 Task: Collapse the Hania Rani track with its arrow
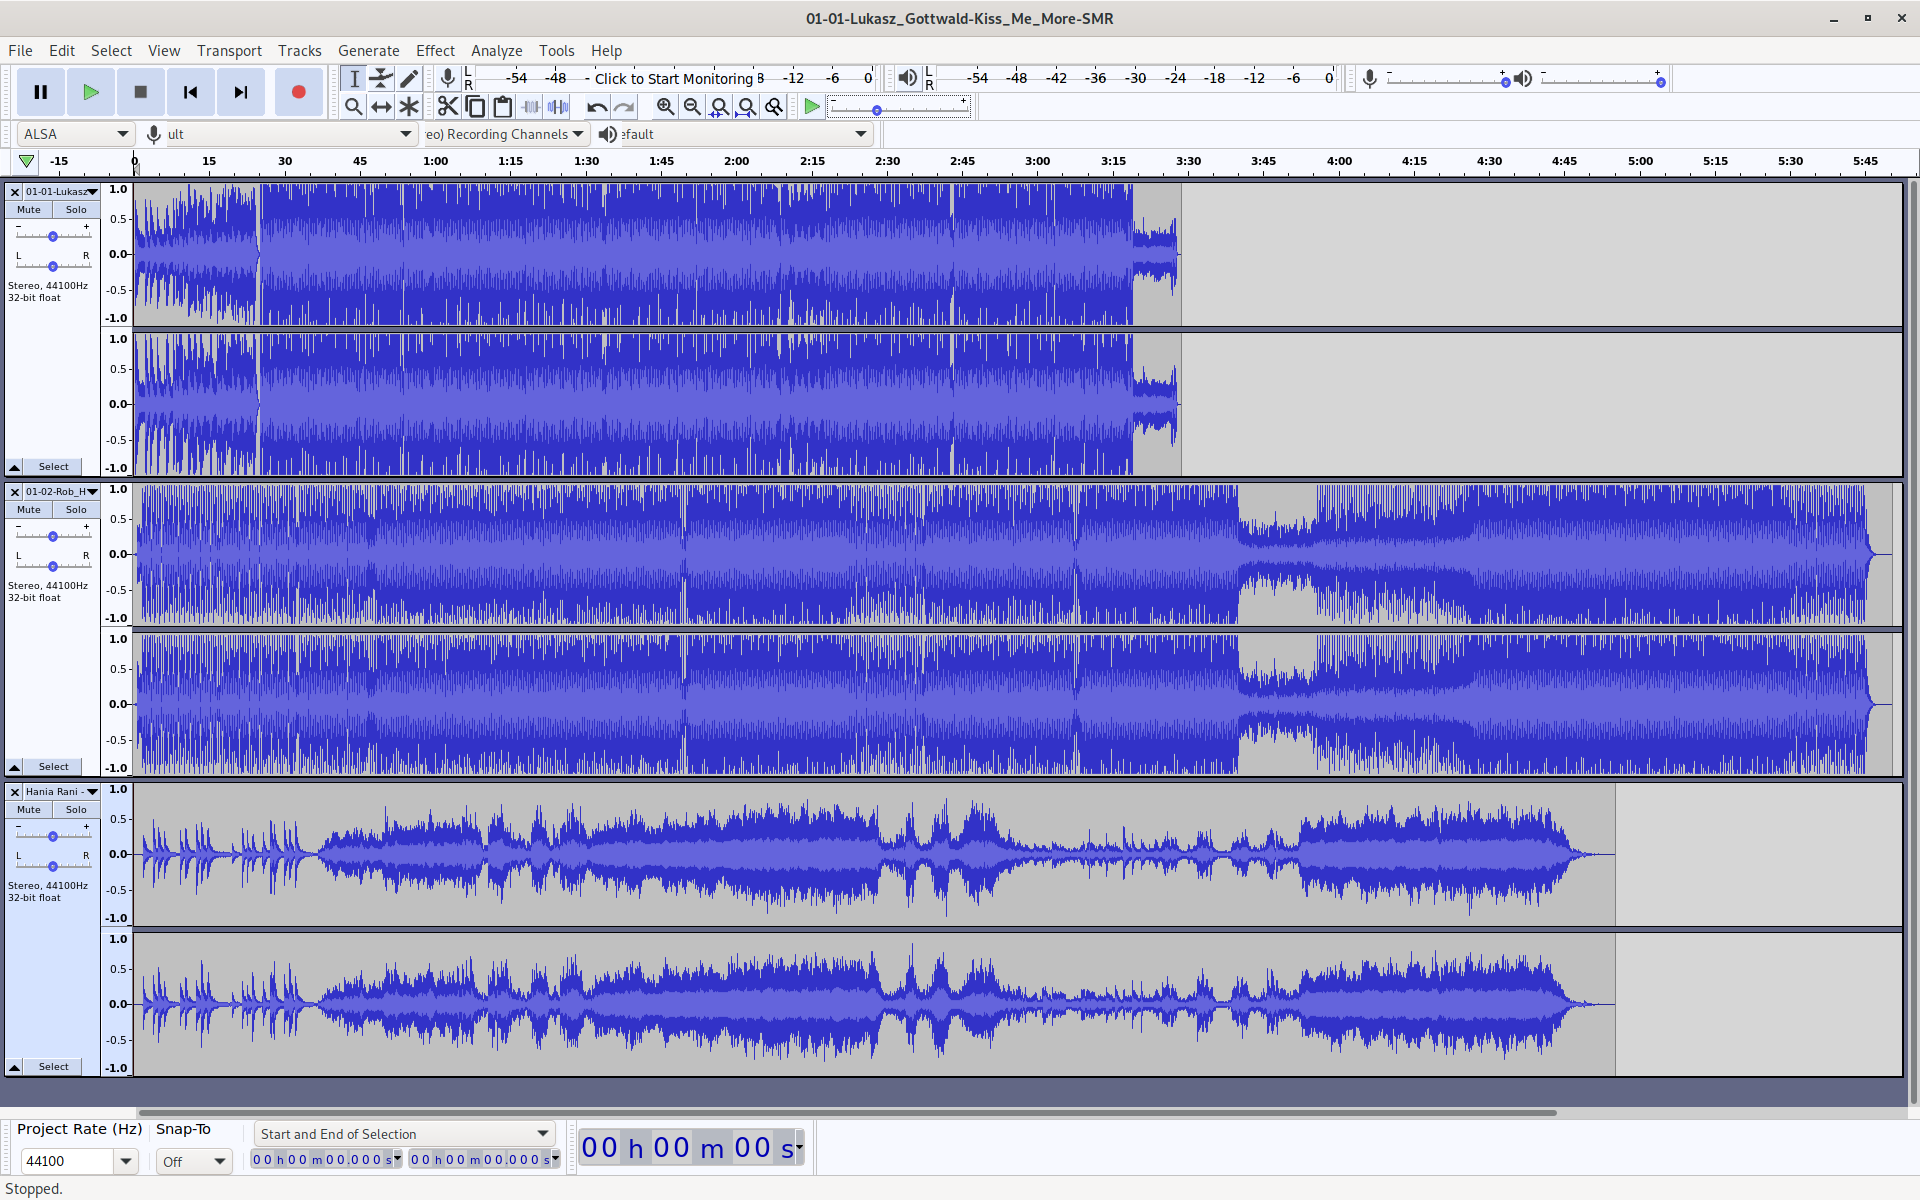15,1067
